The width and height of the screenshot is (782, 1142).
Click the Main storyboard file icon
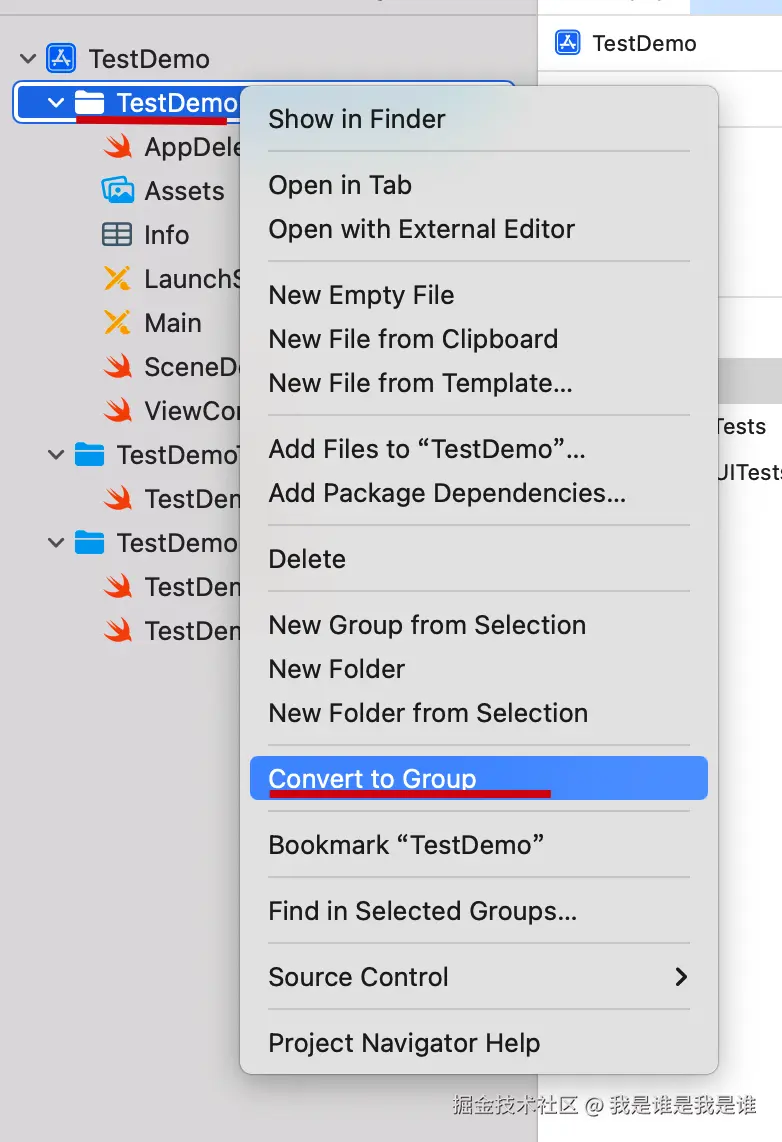tap(117, 322)
